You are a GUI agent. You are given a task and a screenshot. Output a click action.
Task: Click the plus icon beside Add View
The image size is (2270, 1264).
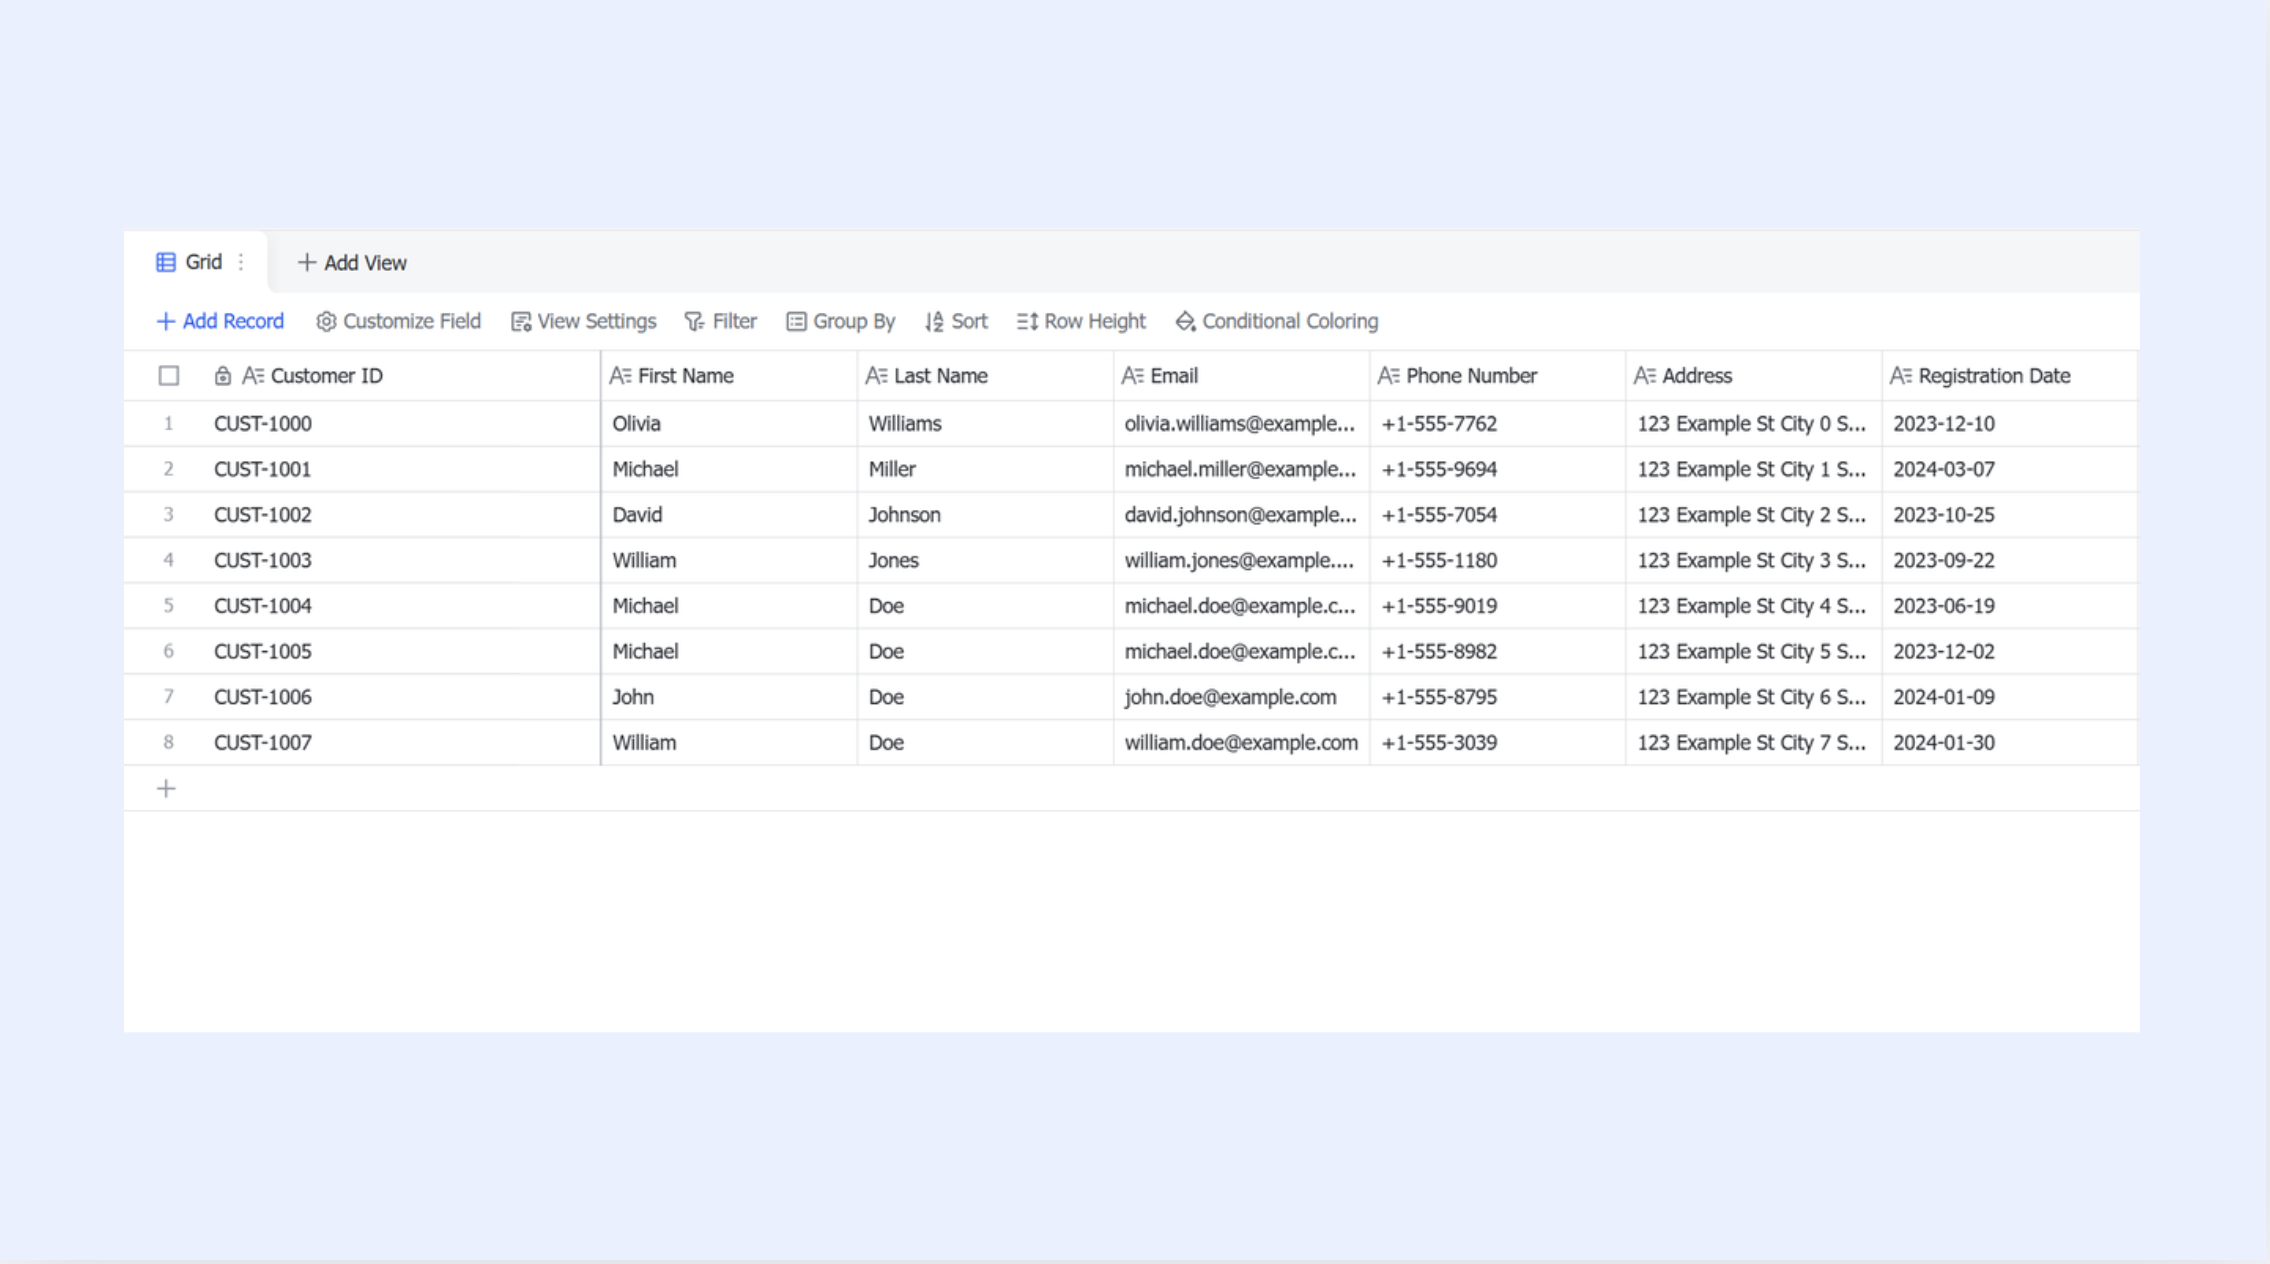[x=306, y=262]
